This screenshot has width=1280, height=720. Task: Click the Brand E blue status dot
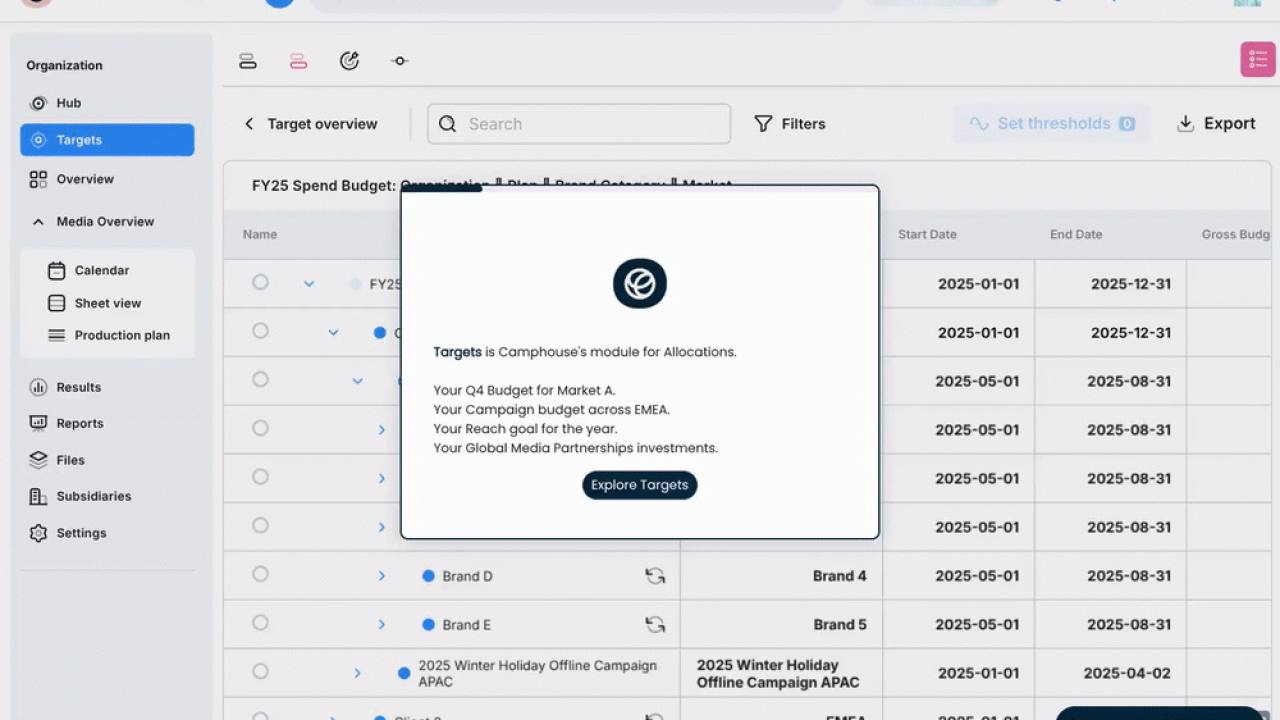pos(428,625)
